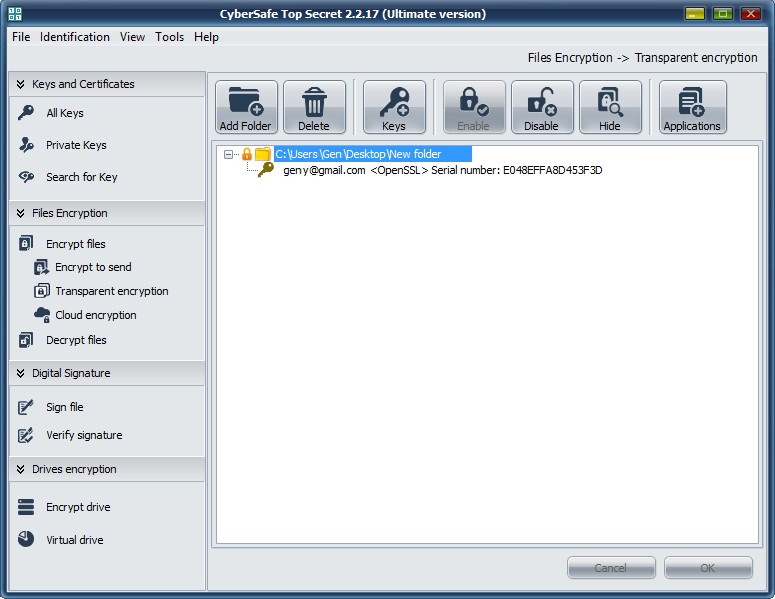This screenshot has width=775, height=599.
Task: Click the Cloud encryption cloud icon
Action: [x=42, y=315]
